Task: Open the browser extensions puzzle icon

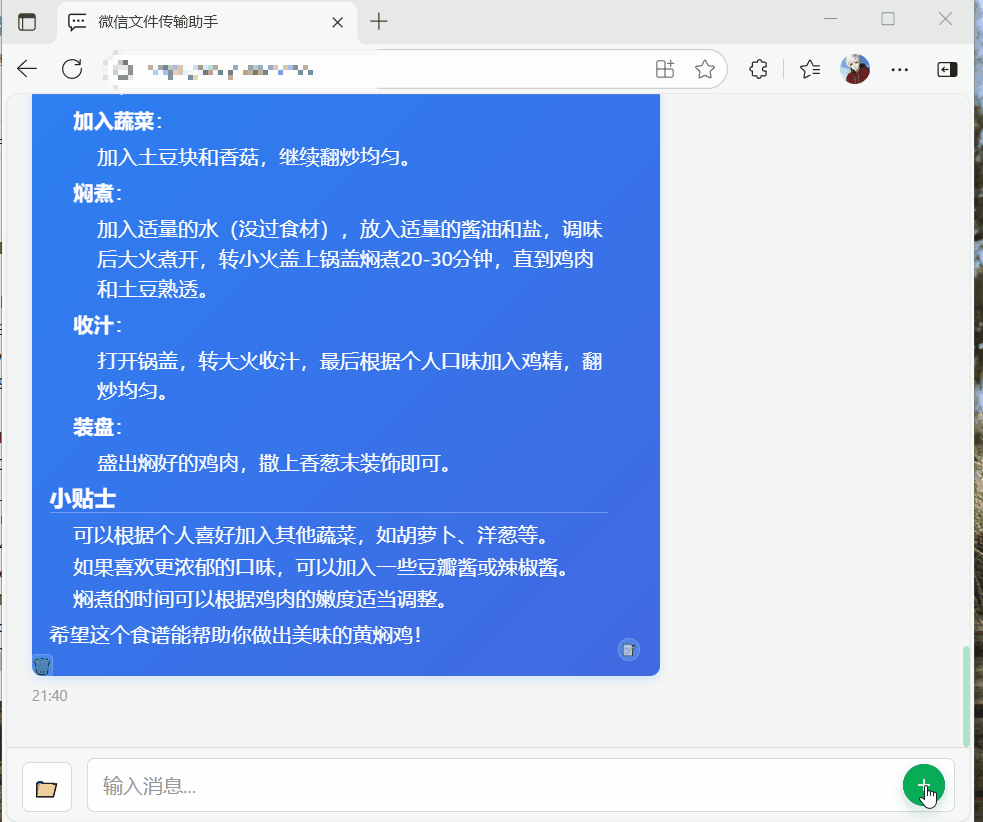Action: [759, 69]
